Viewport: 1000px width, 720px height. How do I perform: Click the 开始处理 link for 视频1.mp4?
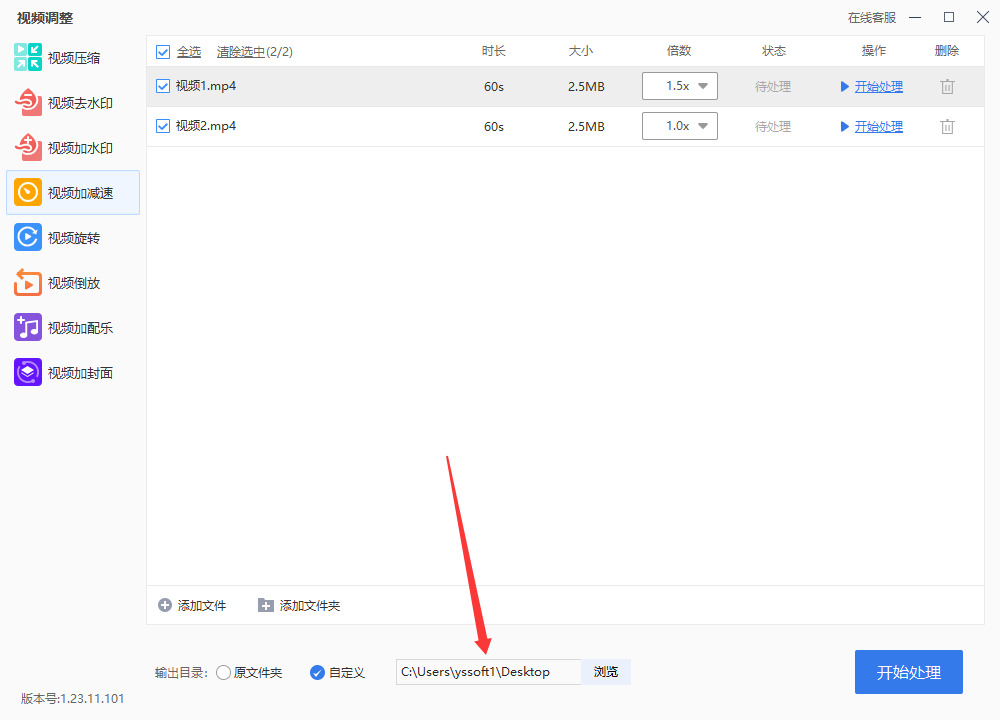click(x=878, y=86)
